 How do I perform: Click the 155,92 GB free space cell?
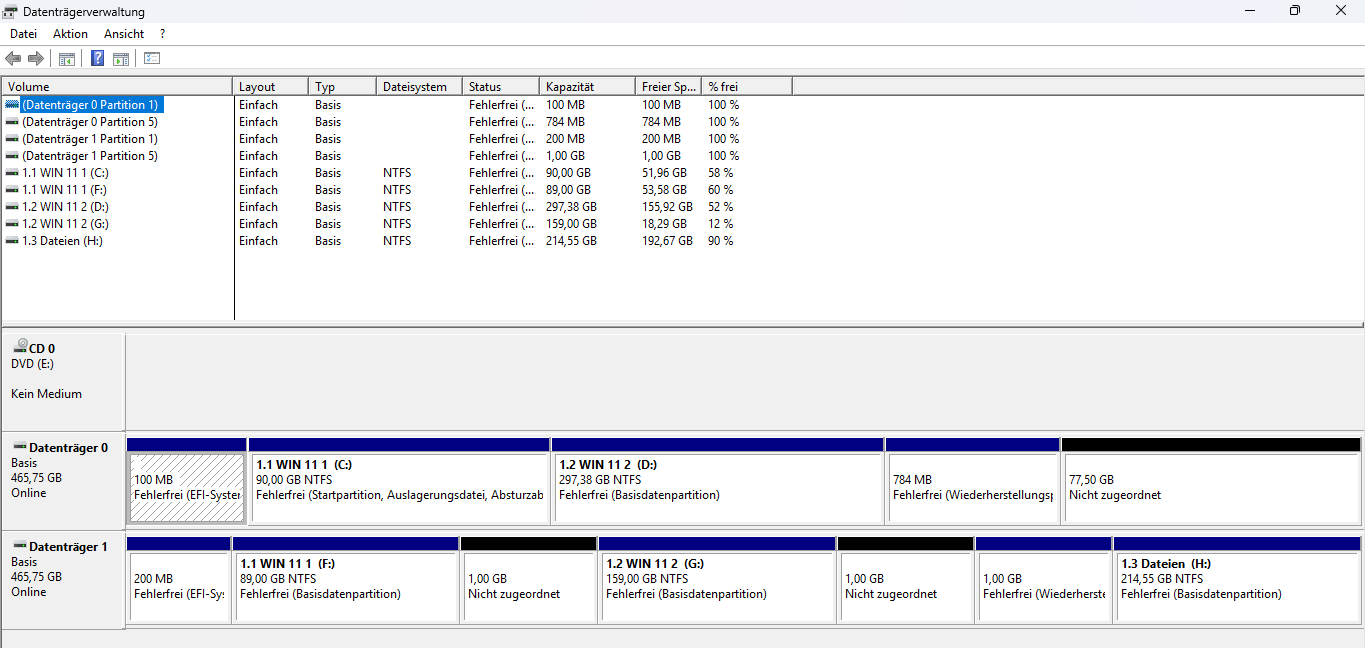coord(667,207)
